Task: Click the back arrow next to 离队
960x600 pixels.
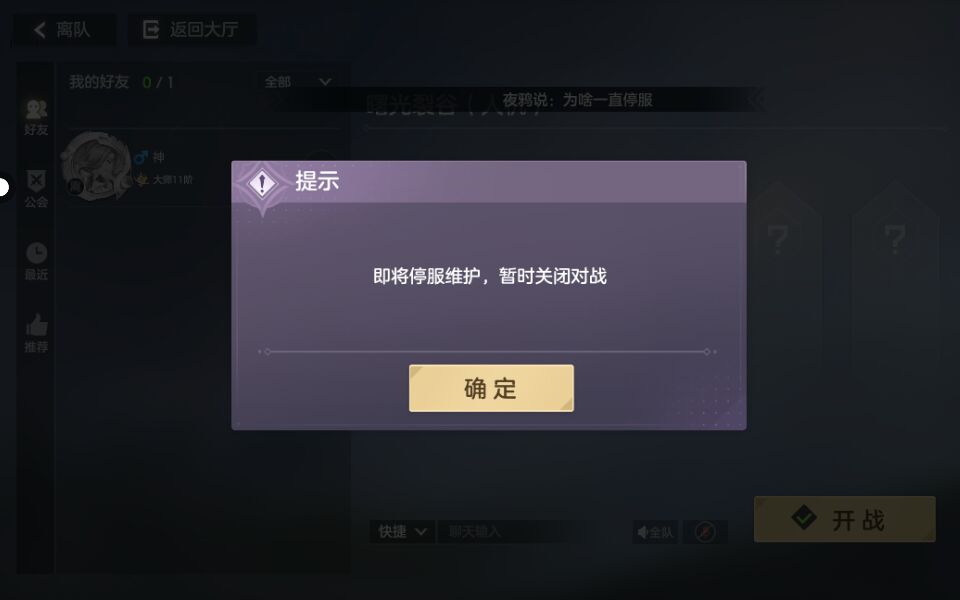Action: click(x=40, y=29)
